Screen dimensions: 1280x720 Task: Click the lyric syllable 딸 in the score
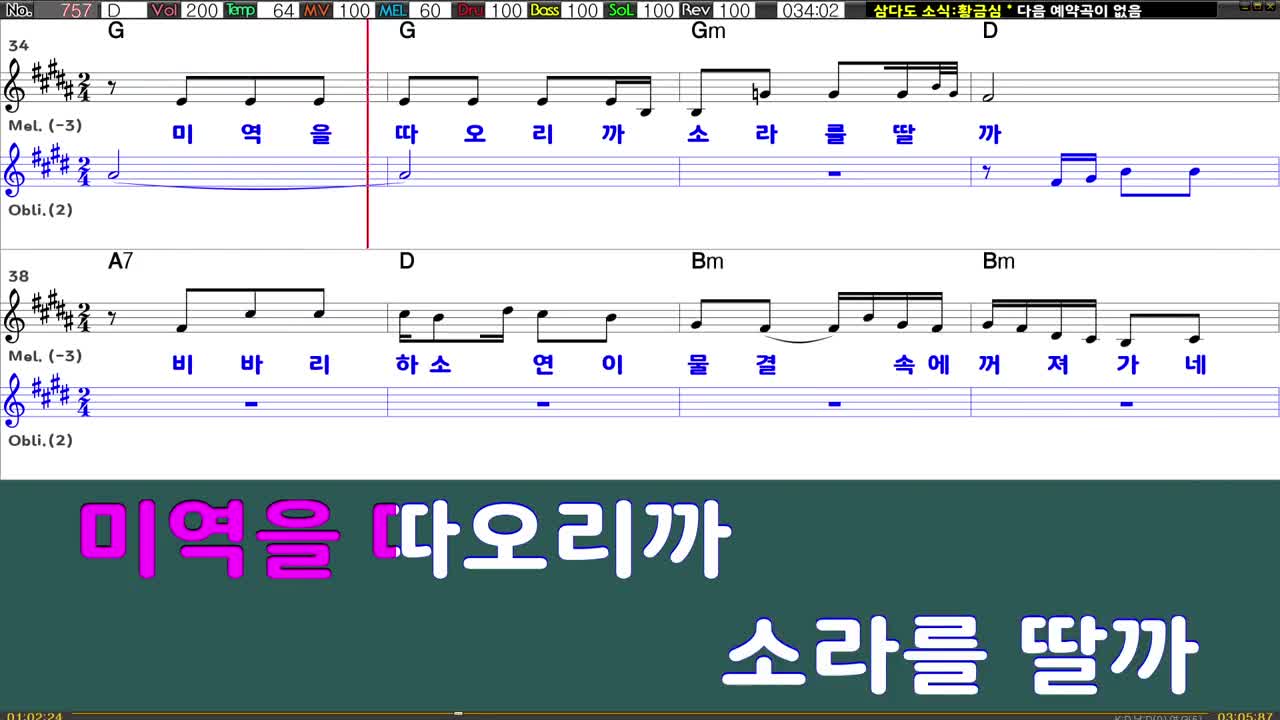(x=904, y=134)
